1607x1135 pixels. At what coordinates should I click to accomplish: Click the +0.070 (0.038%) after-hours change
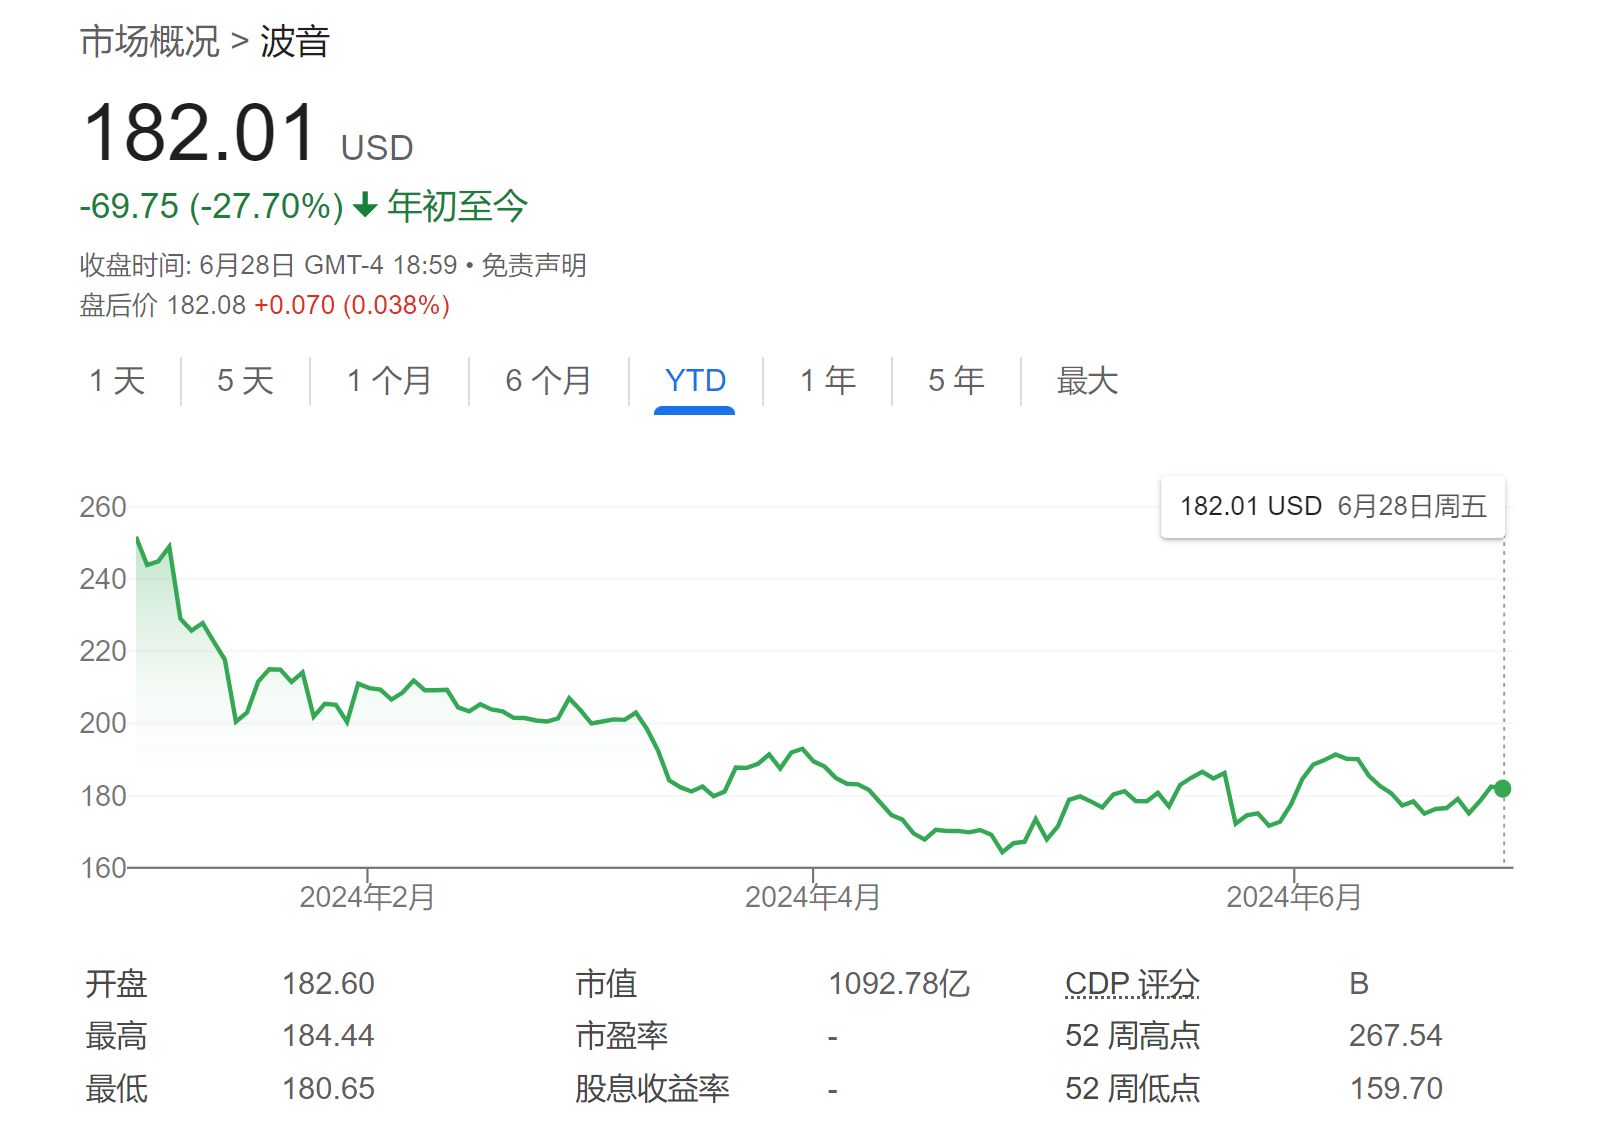(x=352, y=305)
